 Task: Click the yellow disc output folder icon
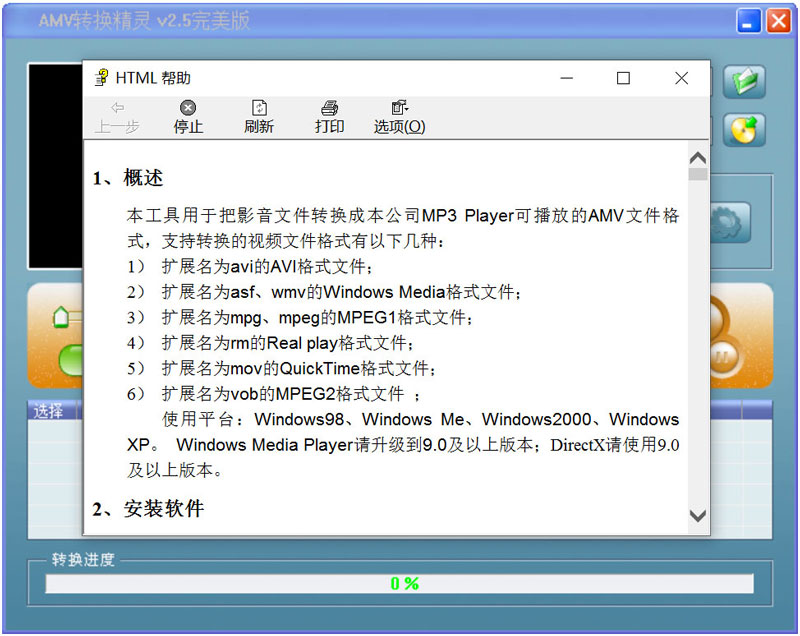[744, 130]
